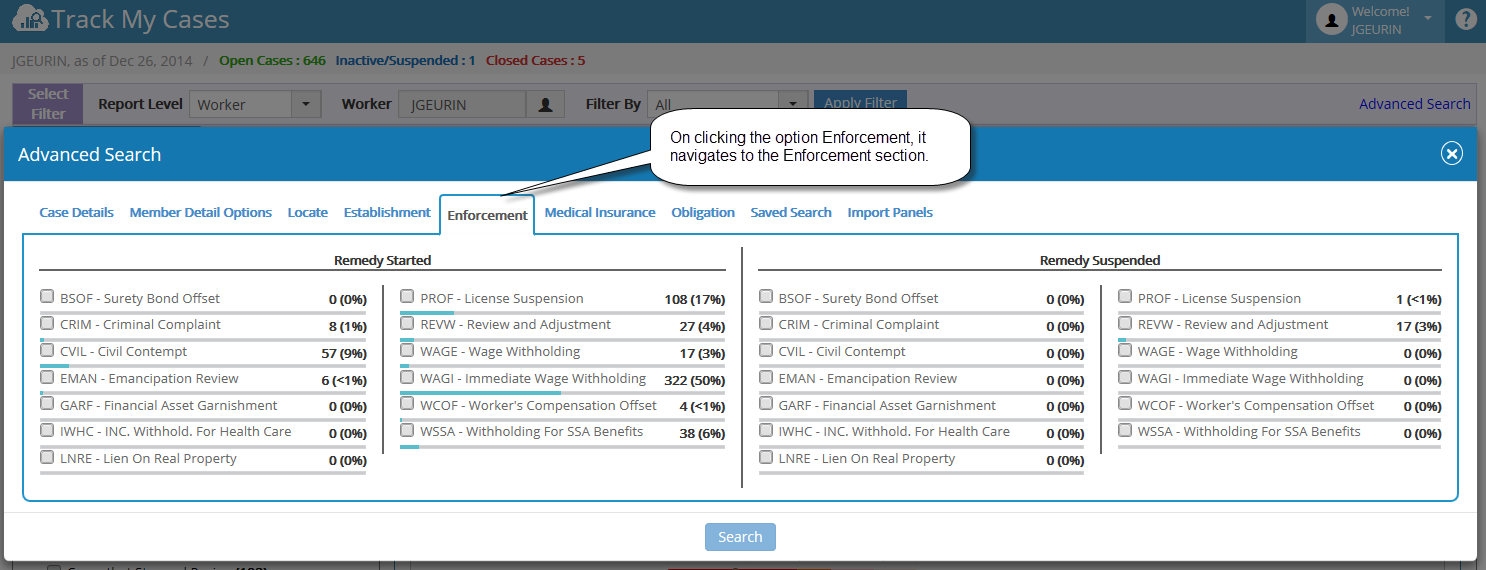Check CVIL Civil Contempt under Remedy Started
Image resolution: width=1486 pixels, height=570 pixels.
47,350
